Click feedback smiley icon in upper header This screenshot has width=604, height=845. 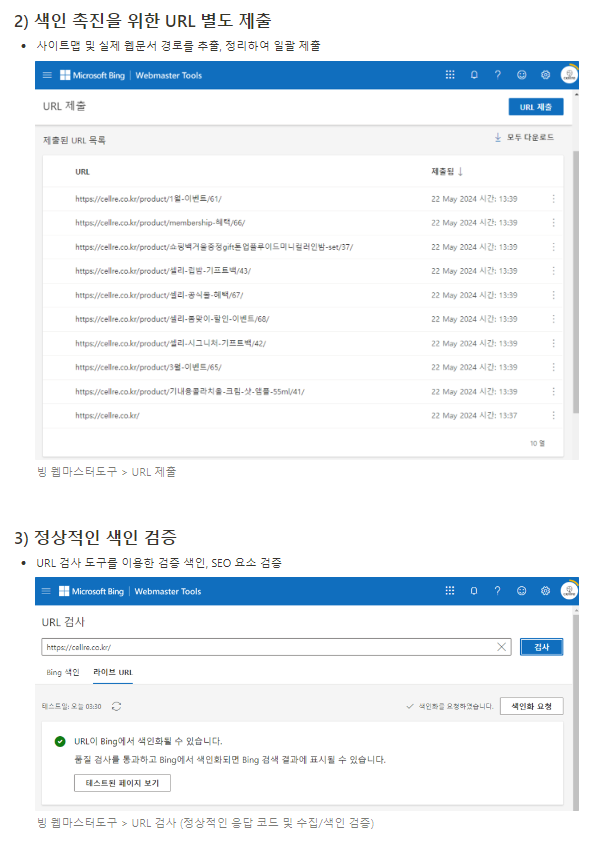tap(522, 75)
